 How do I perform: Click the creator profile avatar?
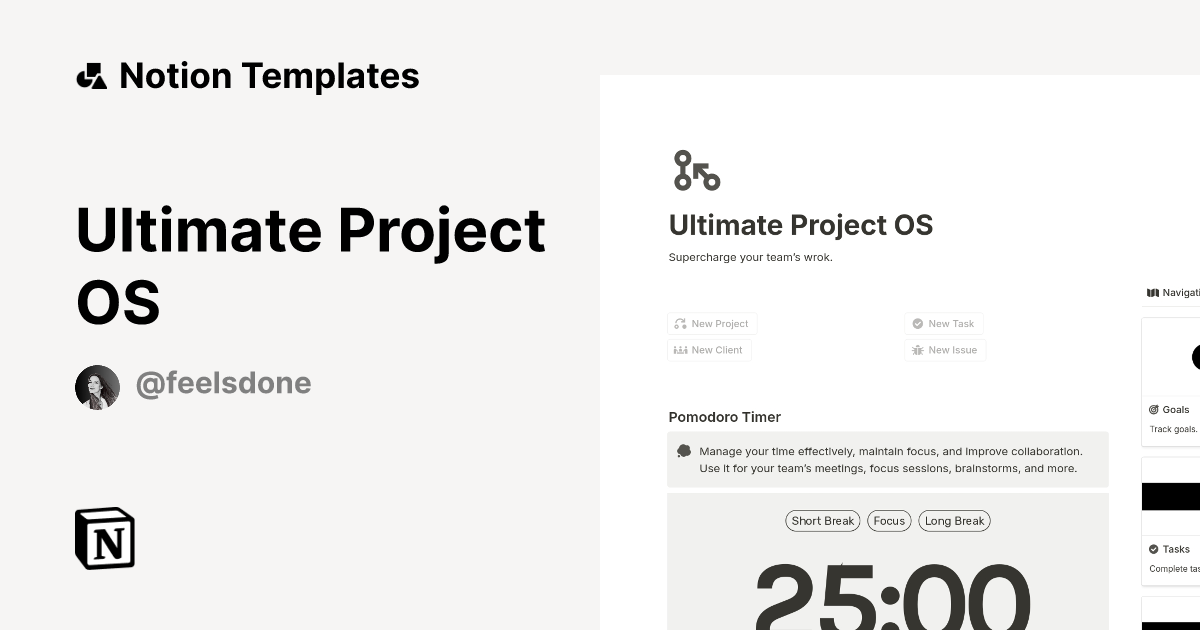[97, 386]
